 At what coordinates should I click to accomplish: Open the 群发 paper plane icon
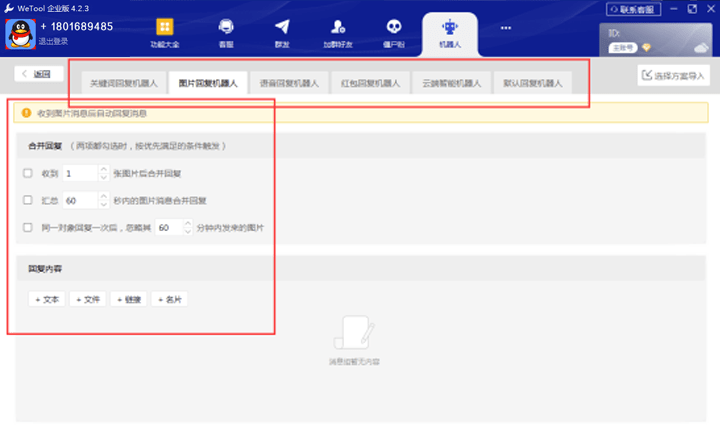pyautogui.click(x=282, y=27)
